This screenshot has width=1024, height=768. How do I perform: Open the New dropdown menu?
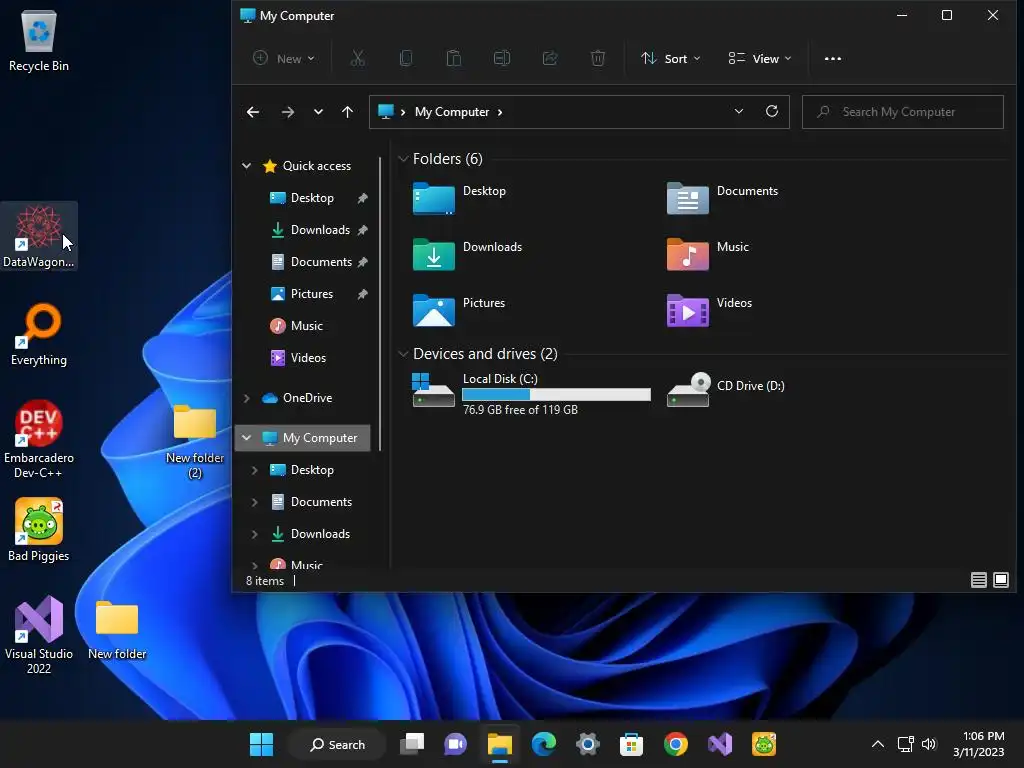click(x=284, y=59)
